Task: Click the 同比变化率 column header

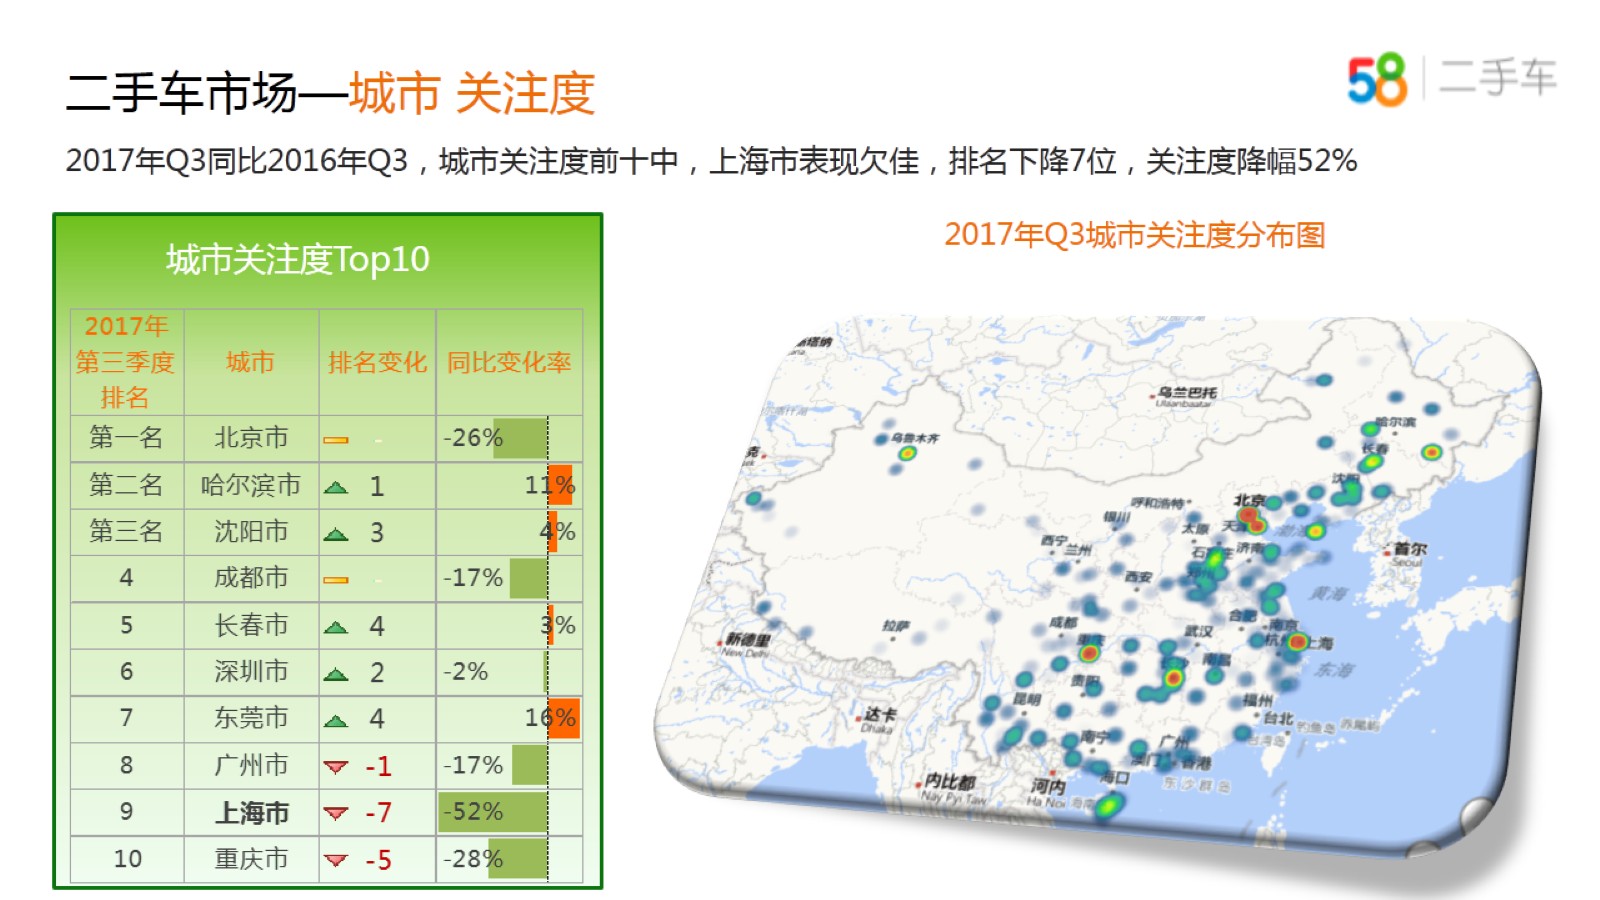Action: [509, 362]
